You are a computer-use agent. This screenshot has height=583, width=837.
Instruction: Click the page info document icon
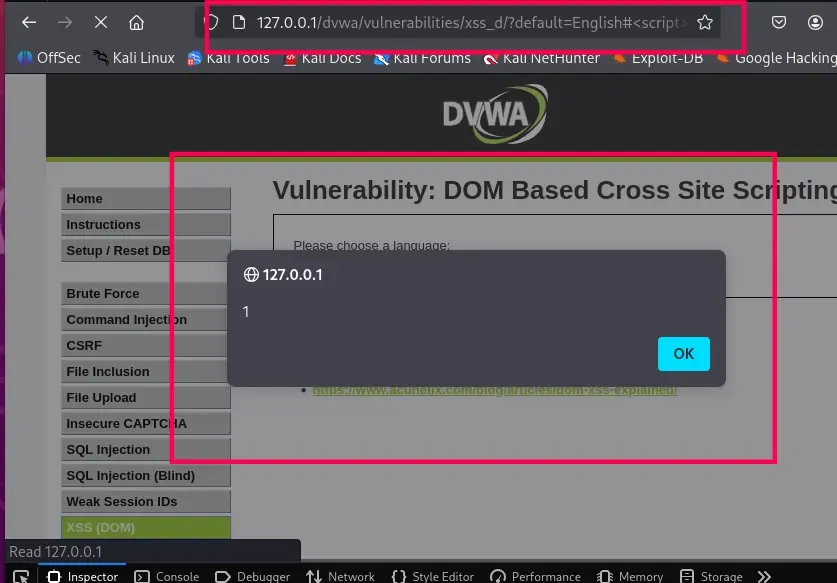pos(239,22)
